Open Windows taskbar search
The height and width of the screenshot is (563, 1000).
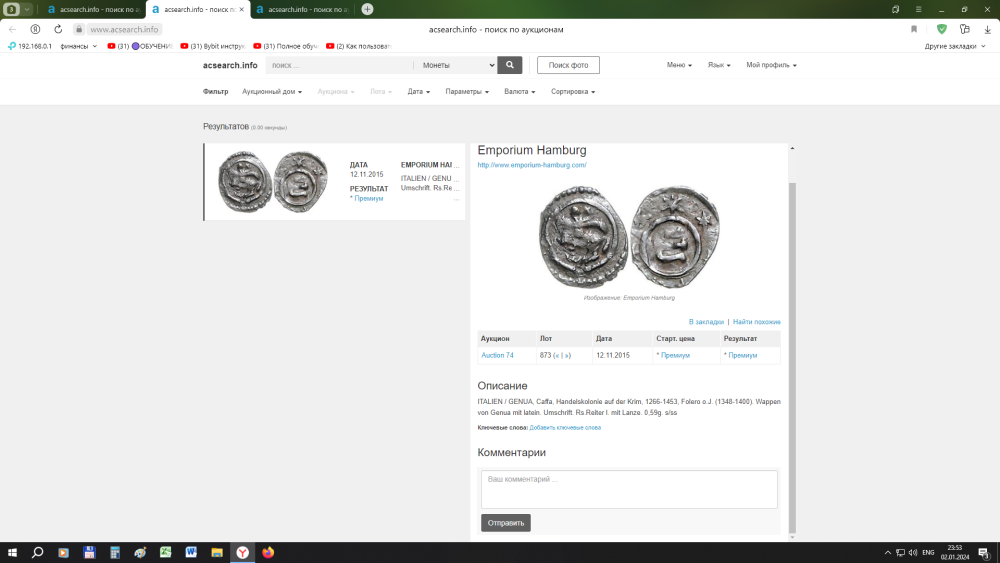point(37,552)
